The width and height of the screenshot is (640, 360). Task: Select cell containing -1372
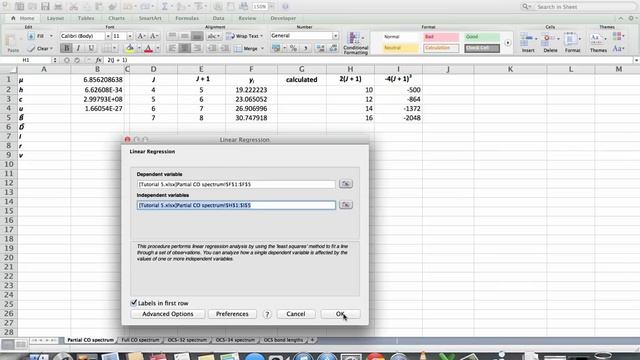pos(398,109)
